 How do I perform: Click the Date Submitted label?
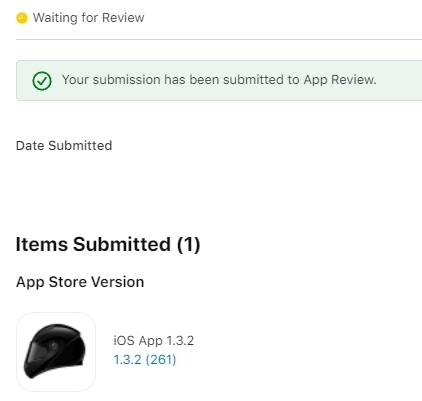point(64,146)
